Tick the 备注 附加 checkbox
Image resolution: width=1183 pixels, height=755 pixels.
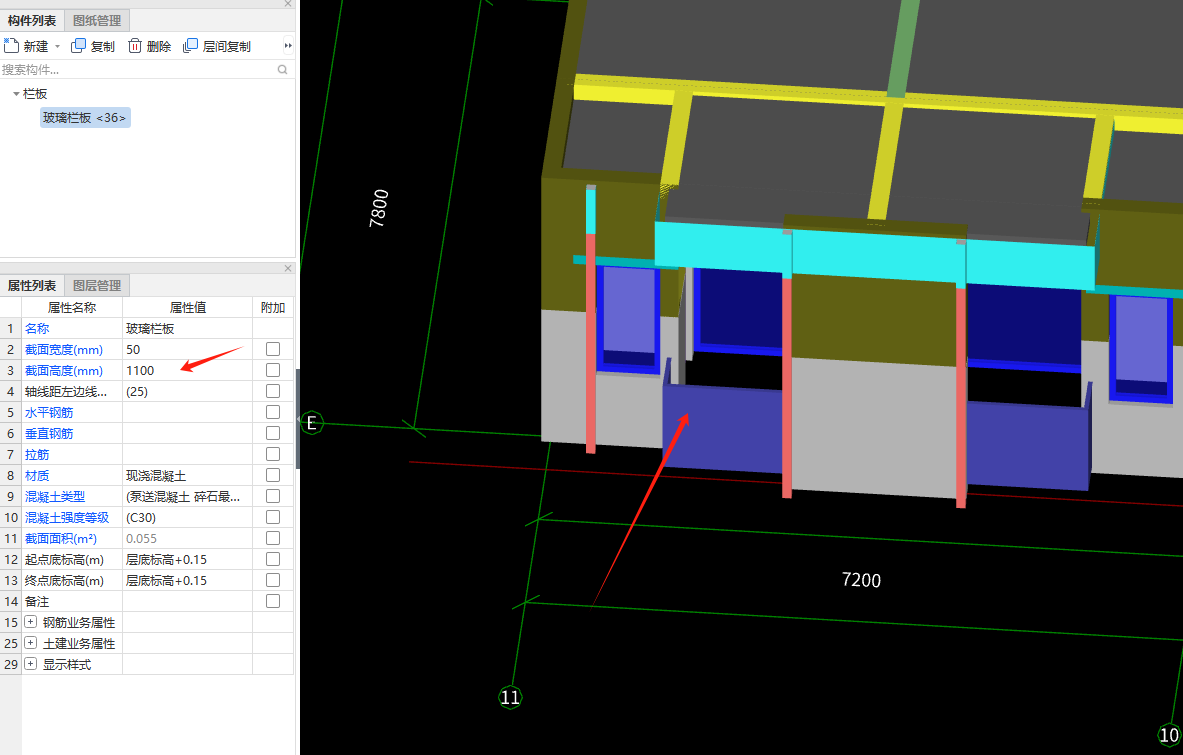click(x=273, y=601)
